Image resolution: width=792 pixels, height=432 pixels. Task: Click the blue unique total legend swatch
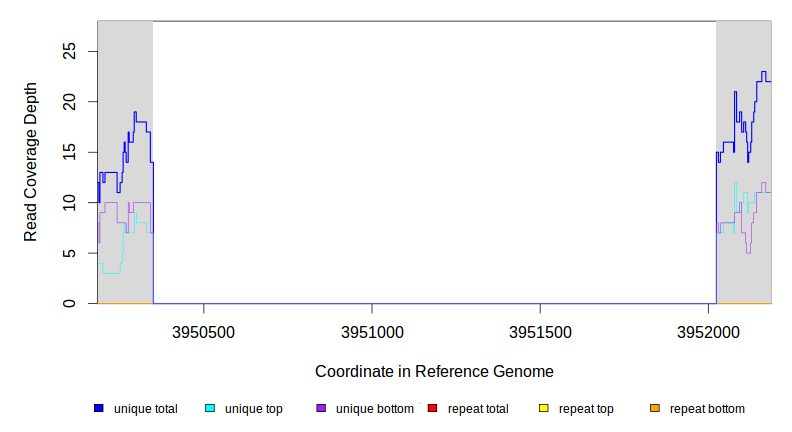tap(99, 409)
